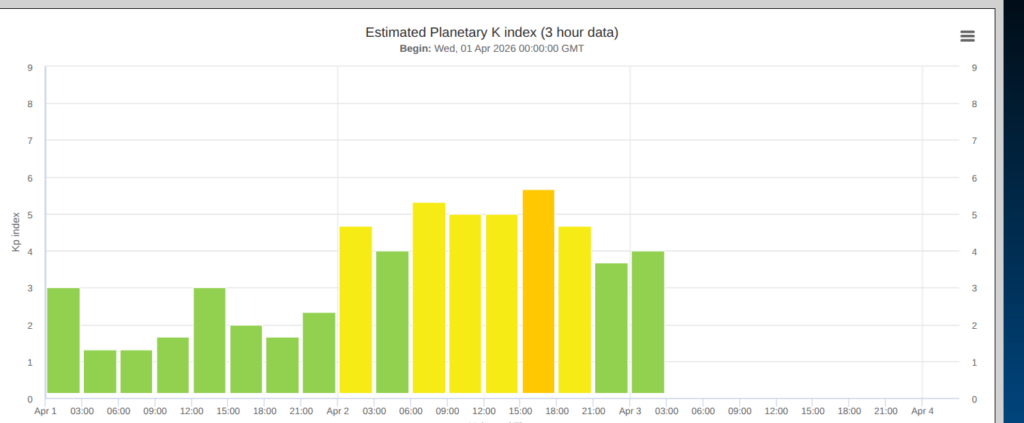
Task: Click the 'Begin' date subtitle text
Action: (491, 48)
